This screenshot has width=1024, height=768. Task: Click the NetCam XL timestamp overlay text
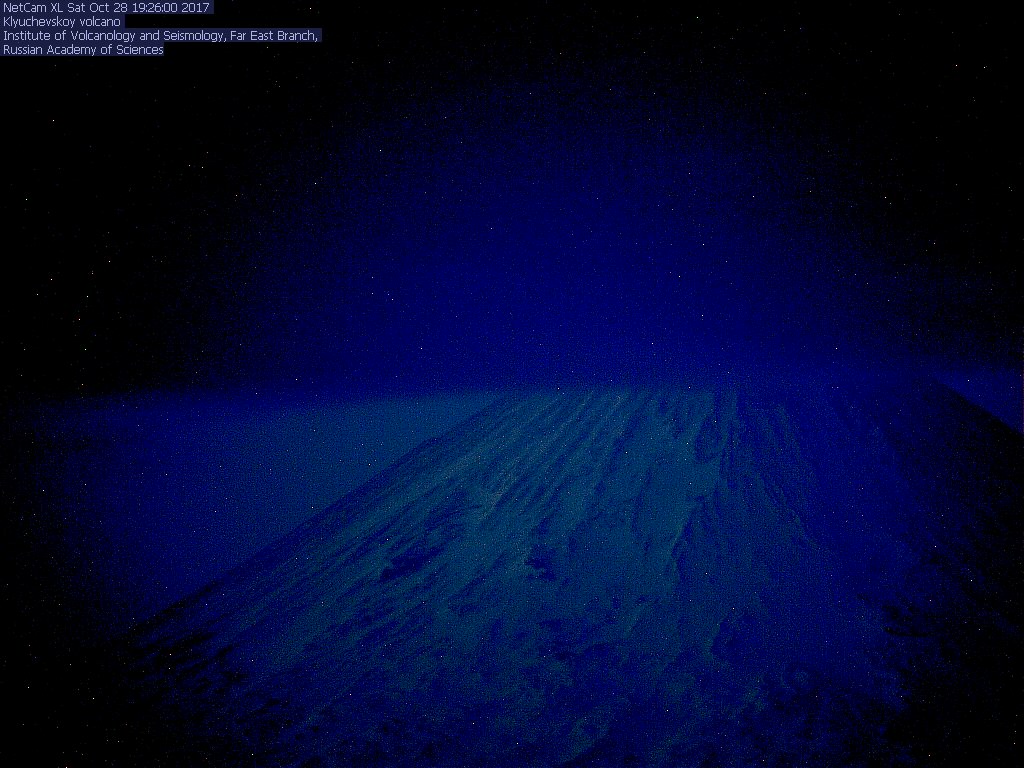click(x=106, y=8)
